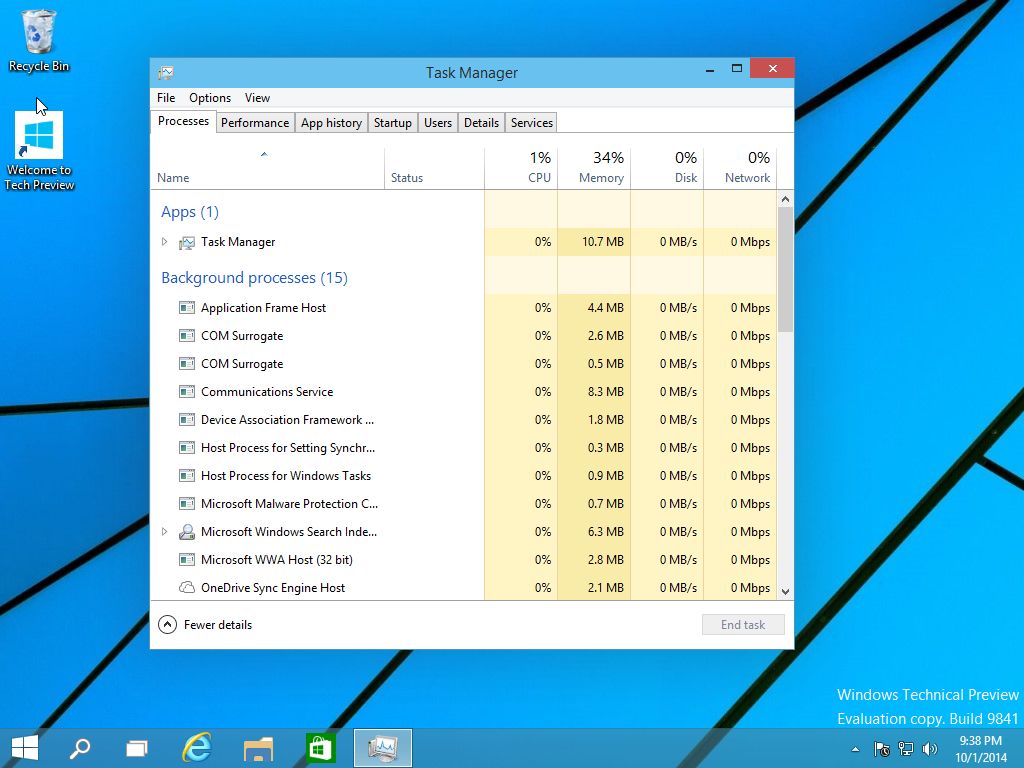
Task: Launch Internet Explorer from the taskbar
Action: pos(197,748)
